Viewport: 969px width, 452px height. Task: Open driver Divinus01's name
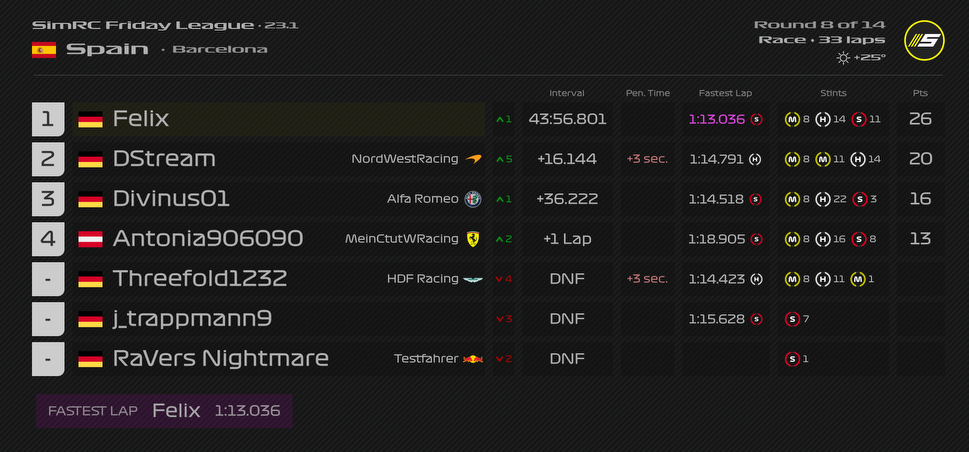(x=171, y=199)
